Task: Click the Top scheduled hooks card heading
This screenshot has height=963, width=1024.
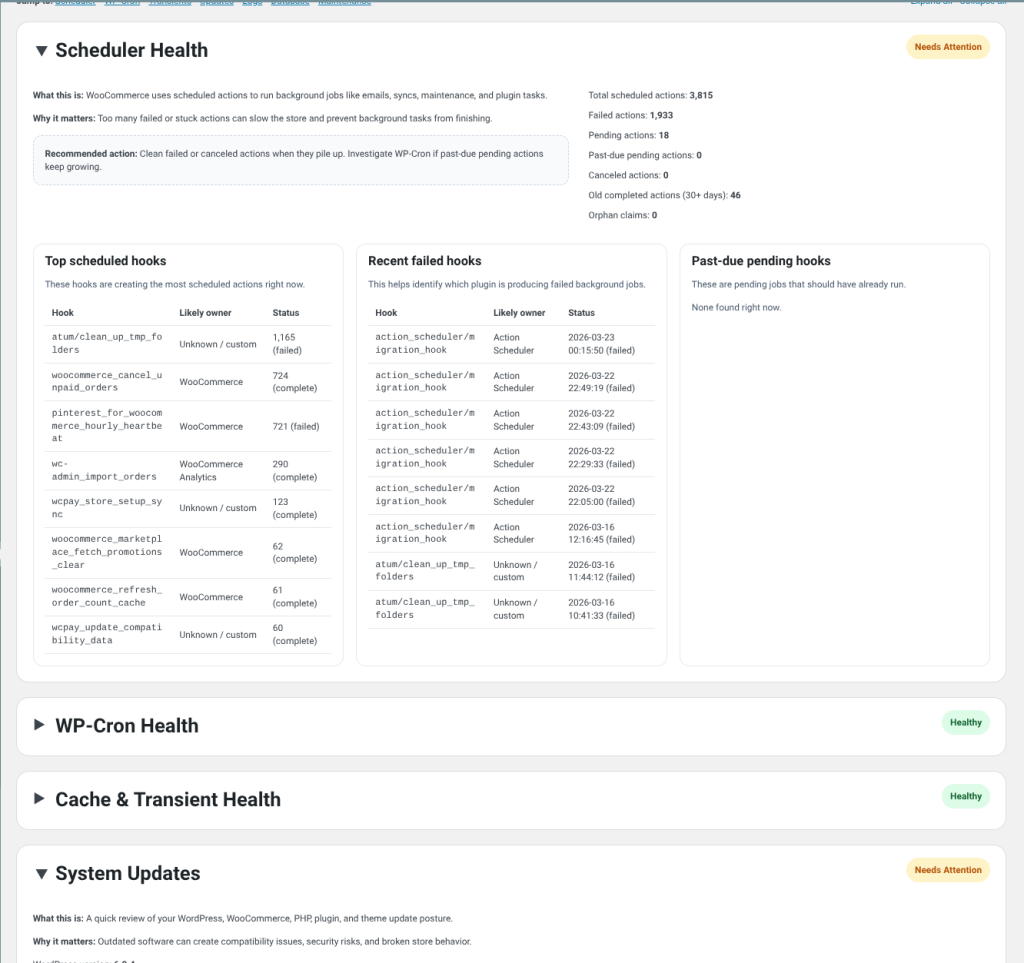Action: [105, 261]
